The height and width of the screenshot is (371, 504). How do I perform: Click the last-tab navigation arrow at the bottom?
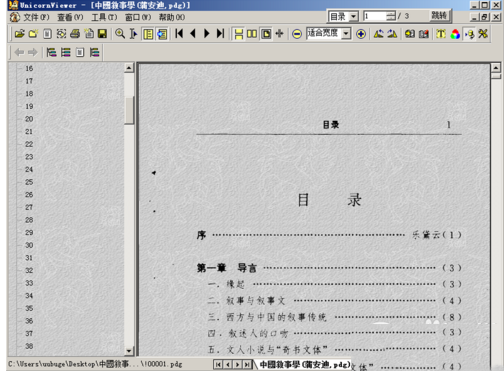pos(247,365)
